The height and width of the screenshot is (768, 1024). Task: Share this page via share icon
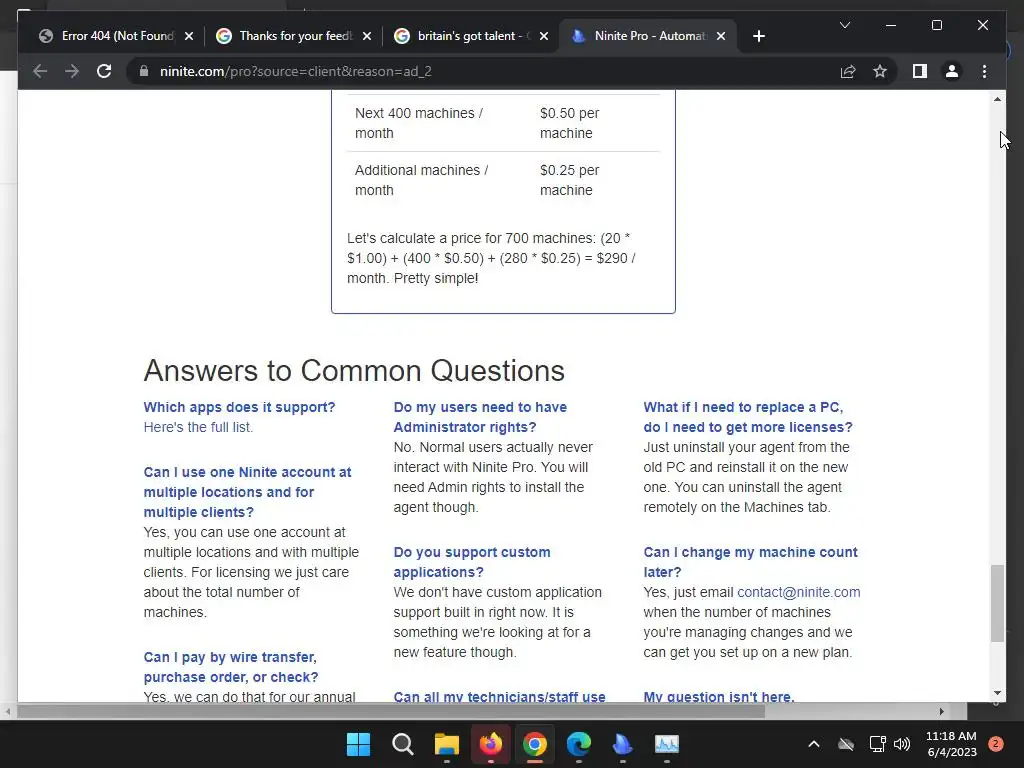[848, 71]
